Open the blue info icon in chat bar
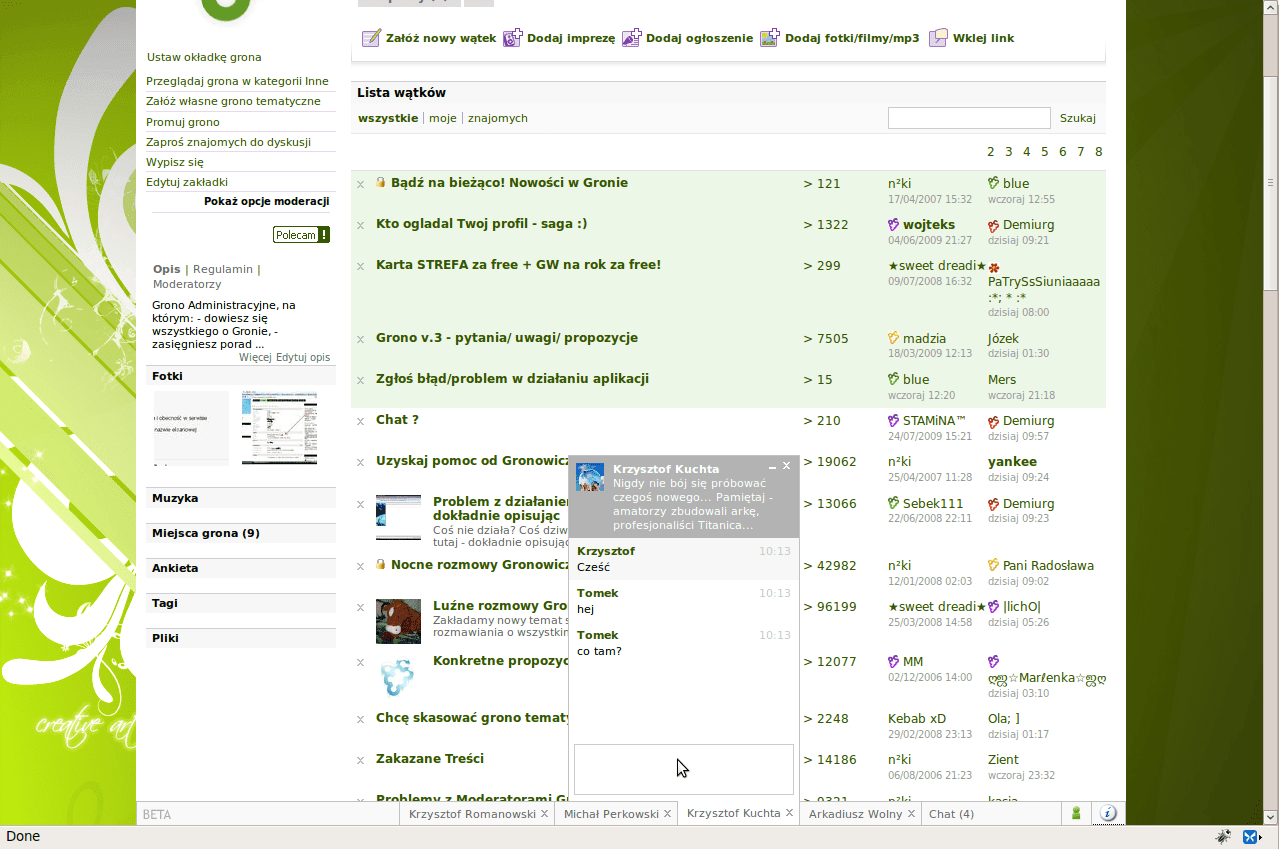 (x=1108, y=814)
